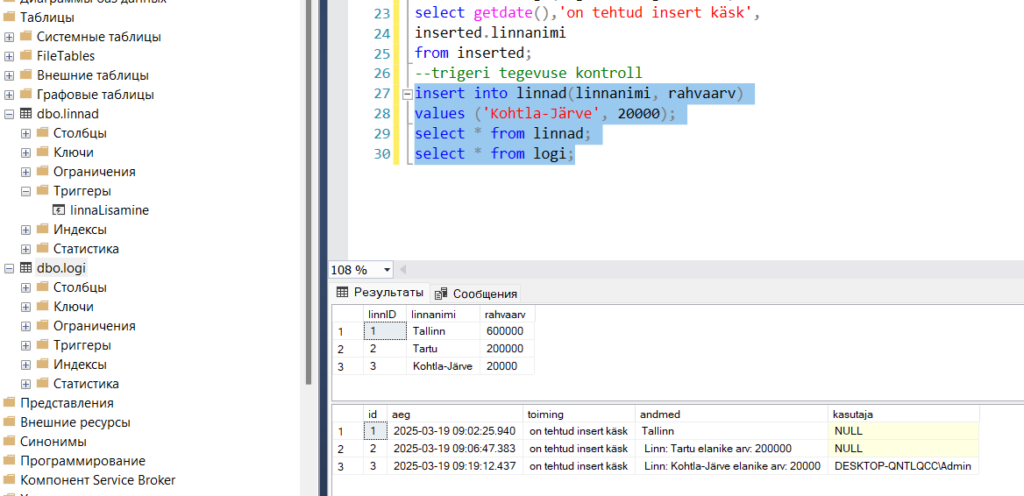Select the Tartu linnanimi cell
Screen dimensions: 1024x496
pyautogui.click(x=443, y=349)
